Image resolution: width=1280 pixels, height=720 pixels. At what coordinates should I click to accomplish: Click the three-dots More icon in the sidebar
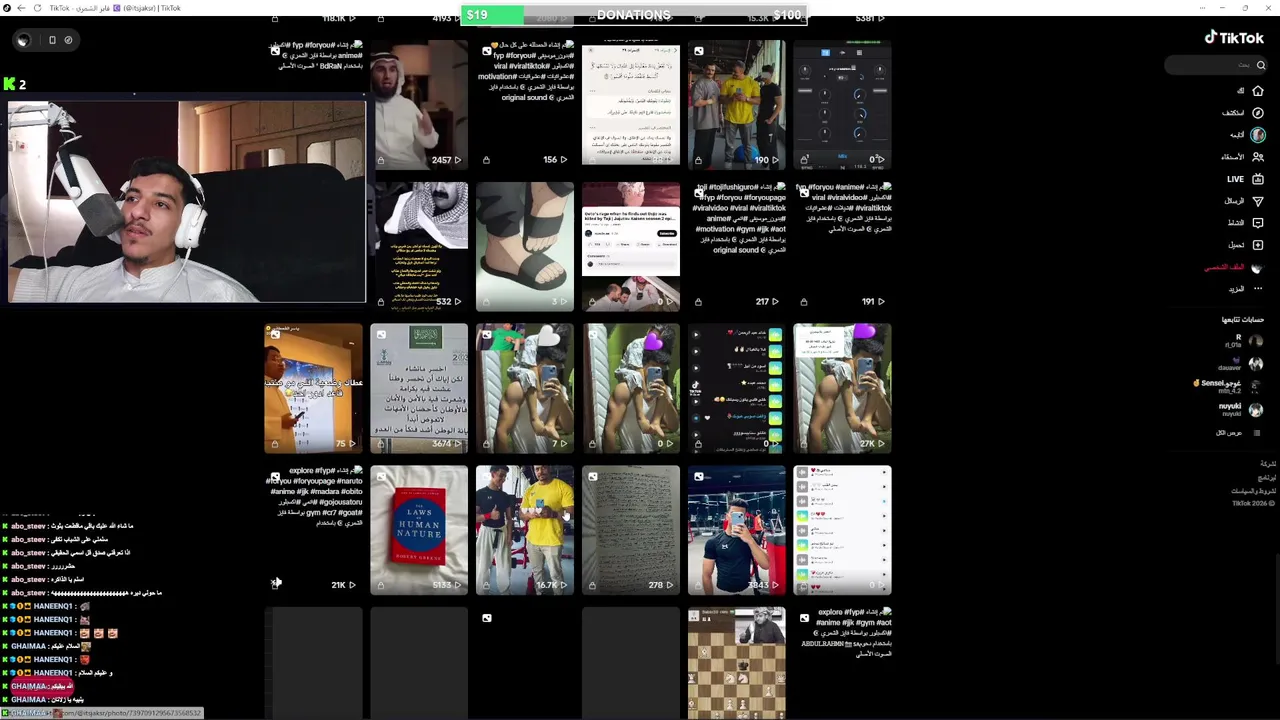(1258, 289)
